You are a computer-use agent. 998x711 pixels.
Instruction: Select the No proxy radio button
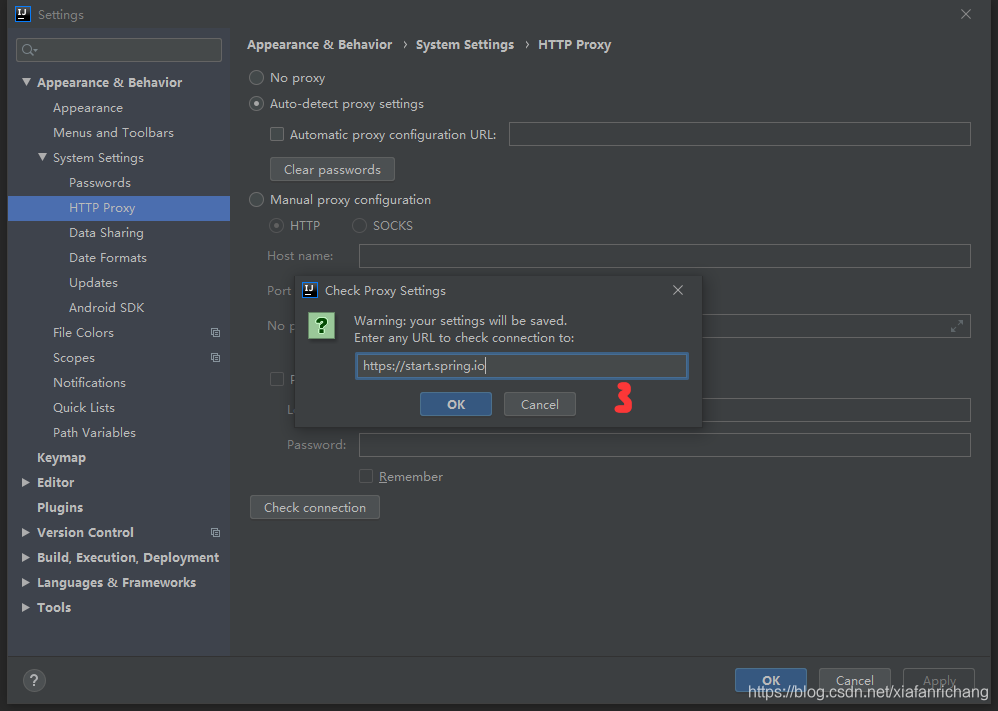pyautogui.click(x=256, y=78)
